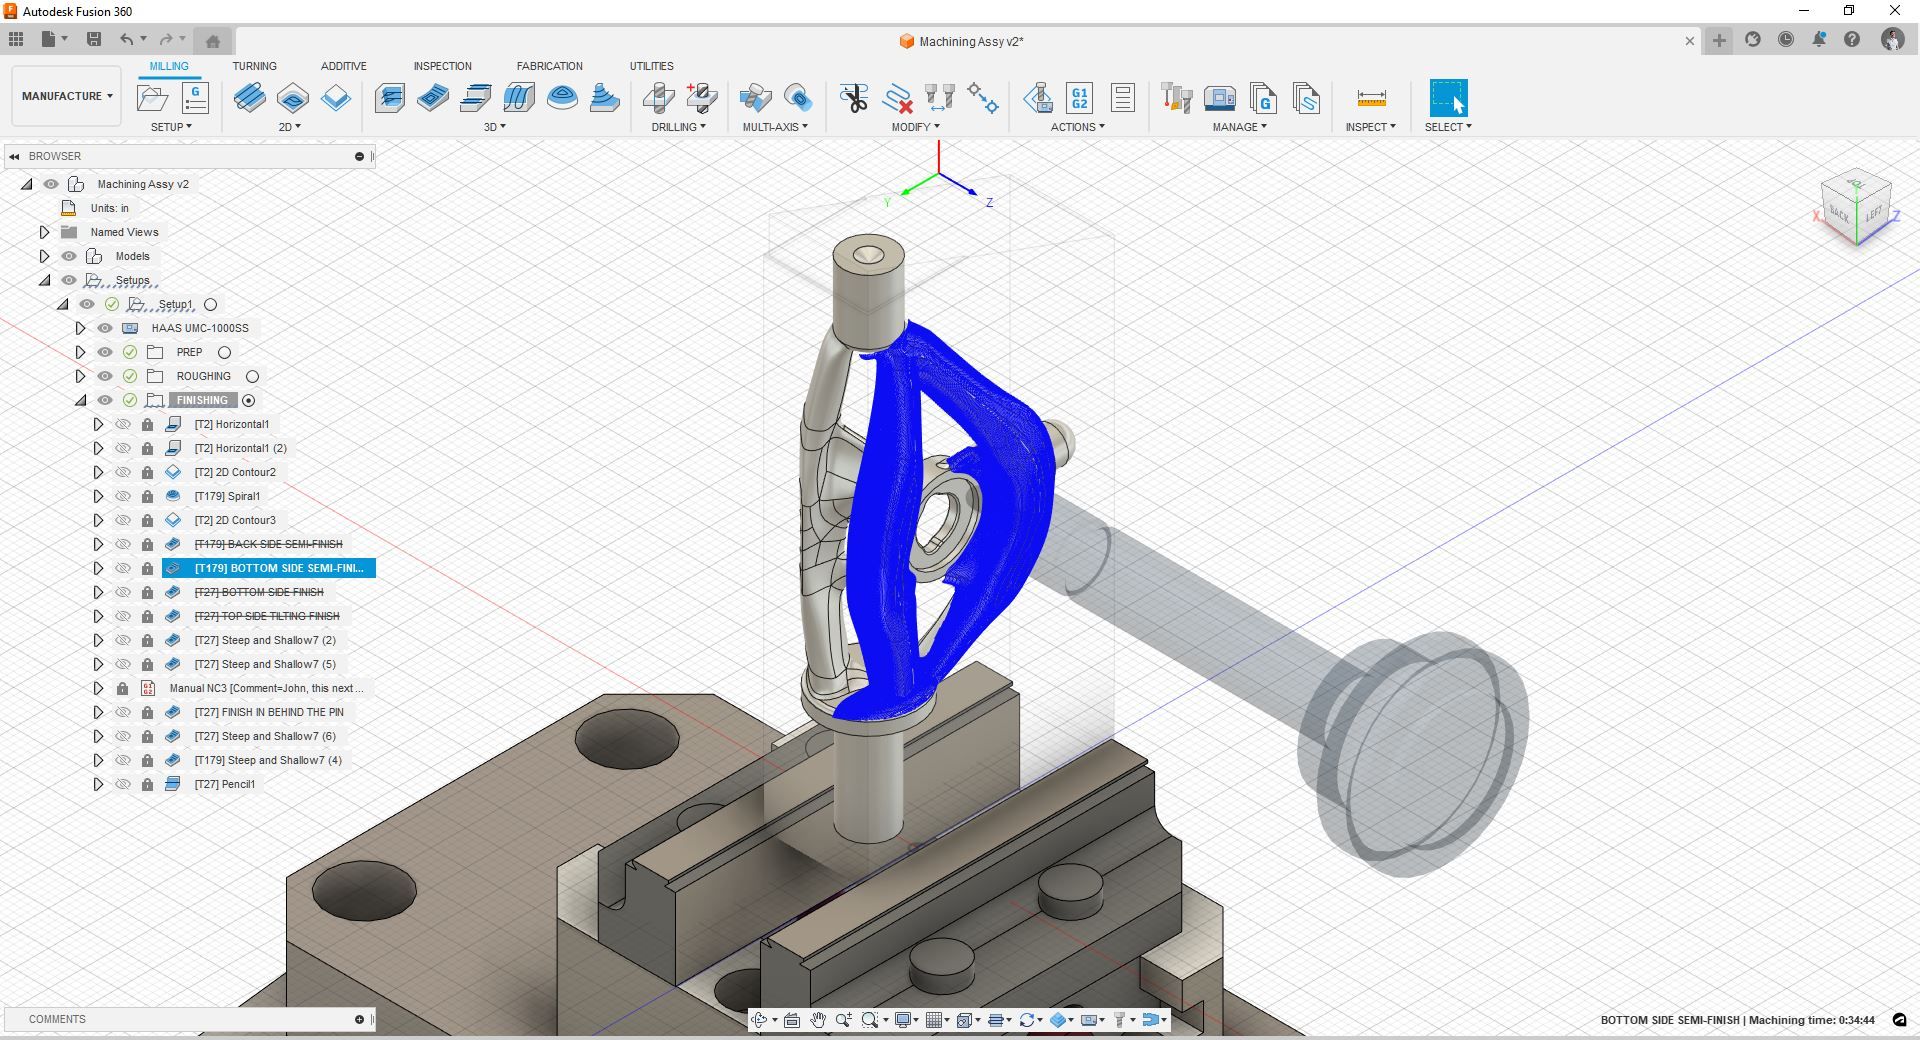Select the Swarf multi-axis tool
Screen dimensions: 1920x1040
[x=755, y=98]
